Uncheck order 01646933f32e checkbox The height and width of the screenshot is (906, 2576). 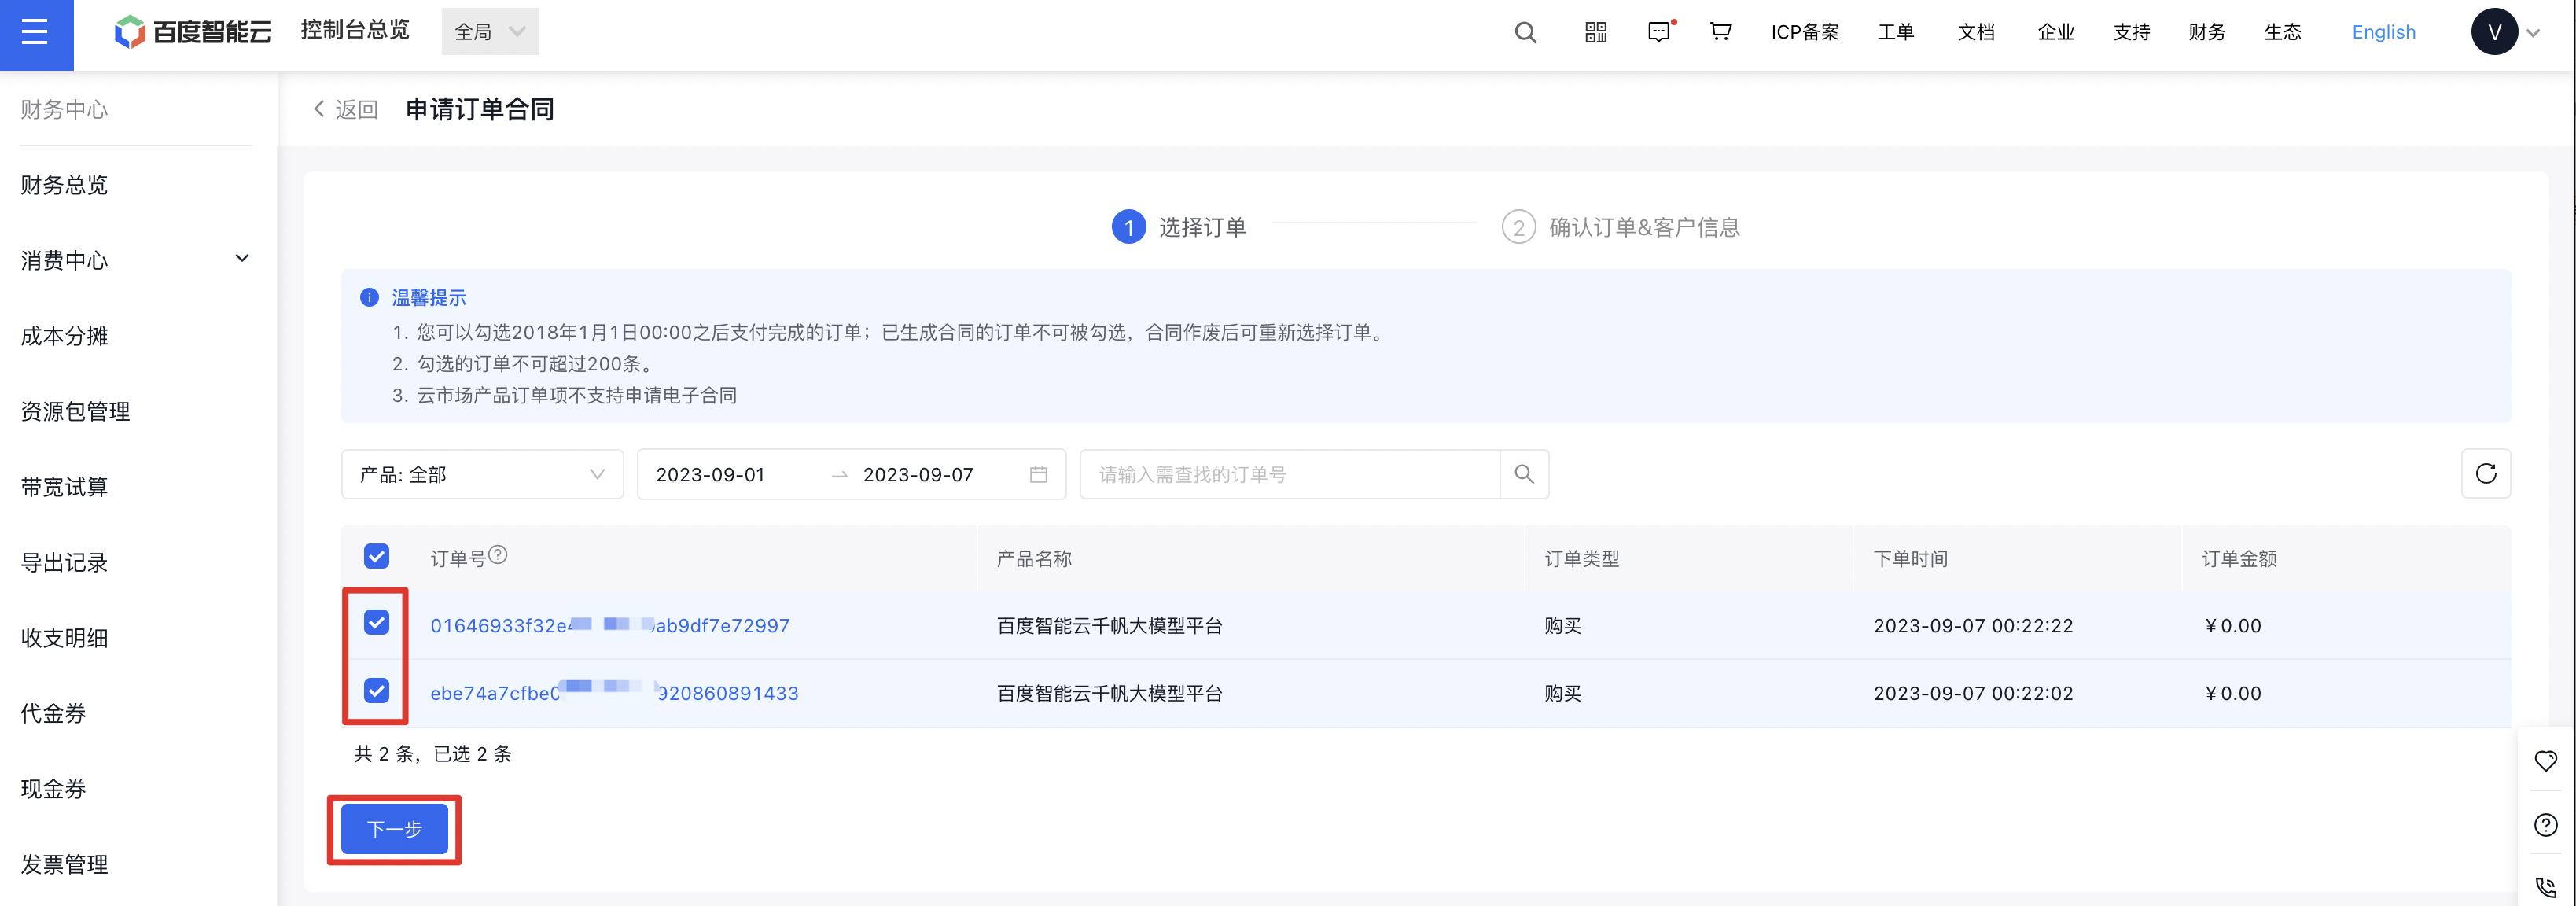(x=377, y=623)
